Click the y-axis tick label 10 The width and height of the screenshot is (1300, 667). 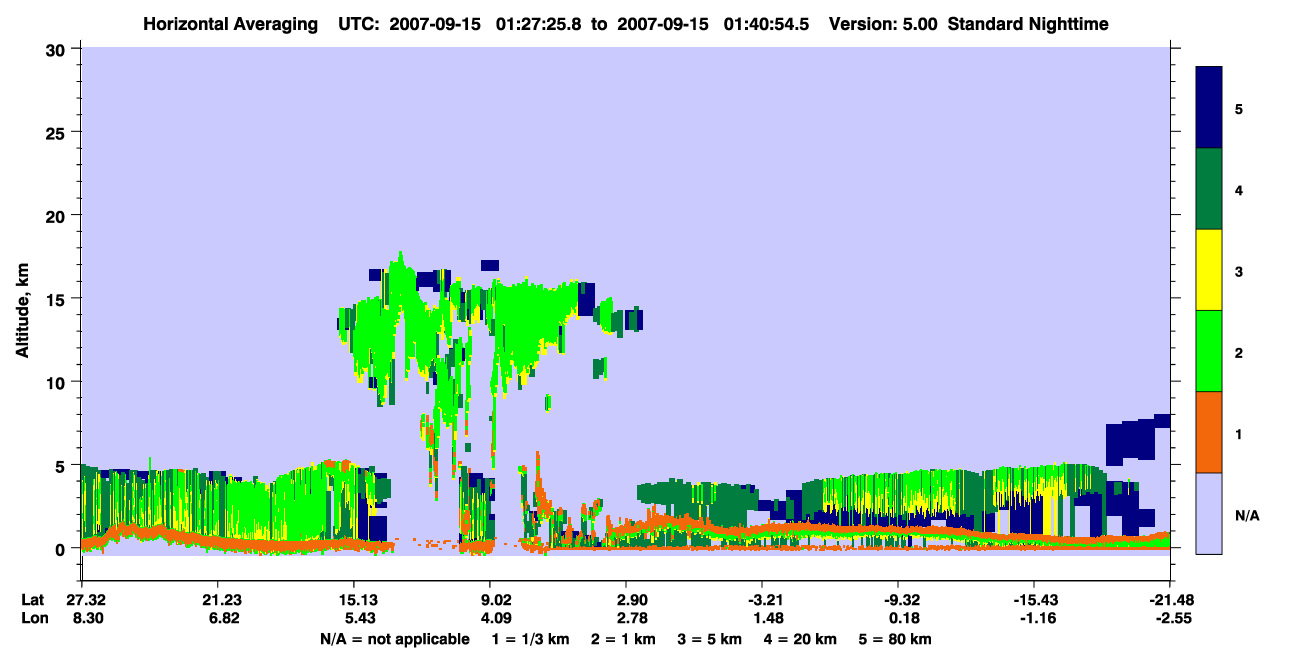tap(56, 382)
